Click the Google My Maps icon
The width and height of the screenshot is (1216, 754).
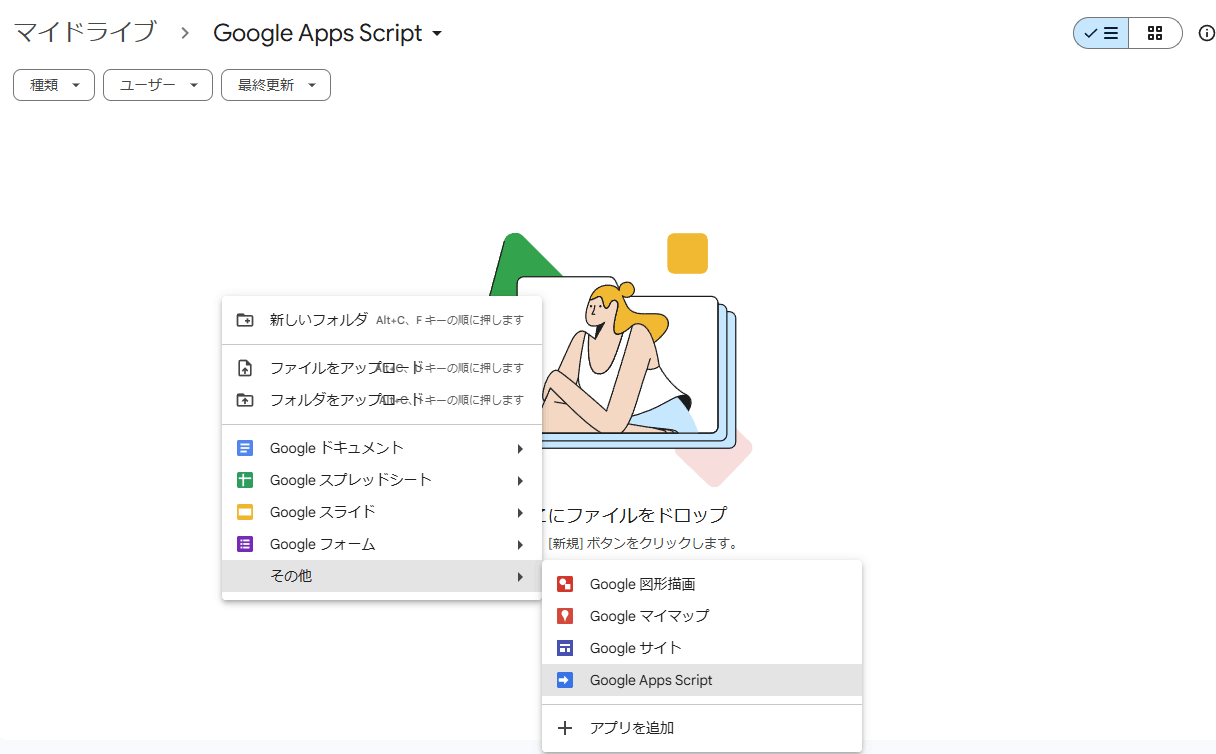pyautogui.click(x=565, y=616)
